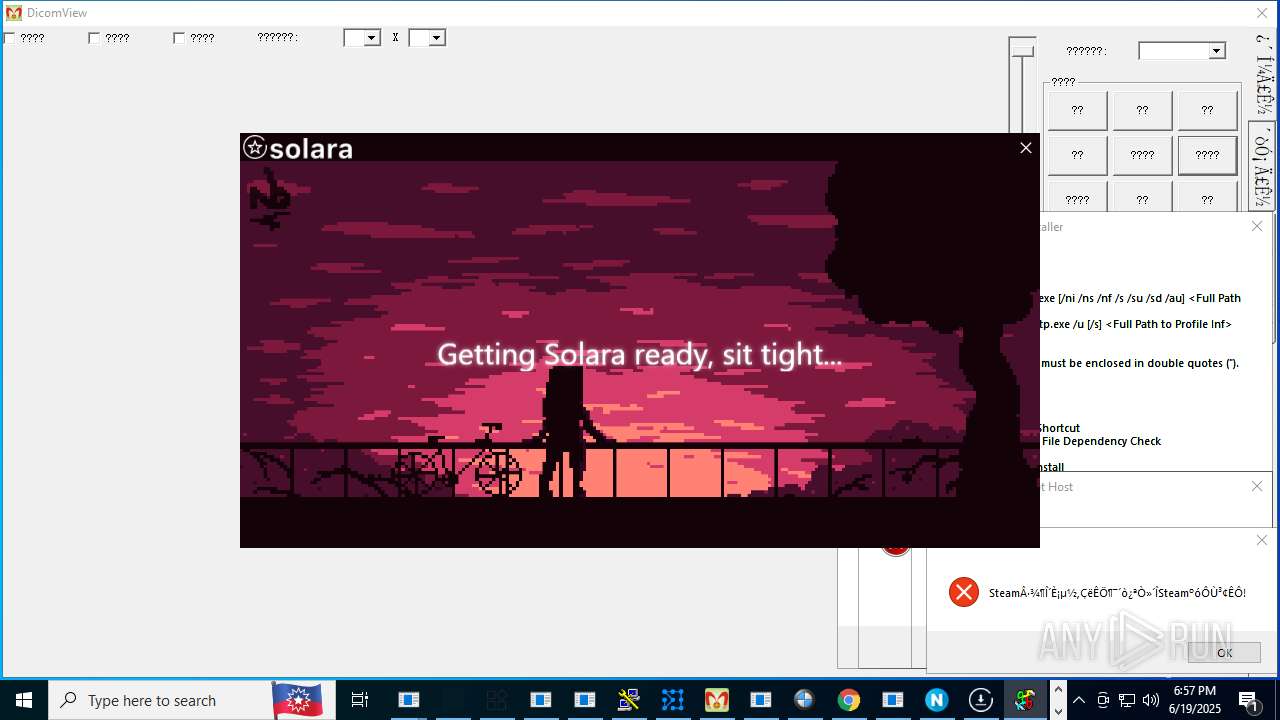Click the flag search highlight icon
The width and height of the screenshot is (1280, 720).
[x=298, y=700]
